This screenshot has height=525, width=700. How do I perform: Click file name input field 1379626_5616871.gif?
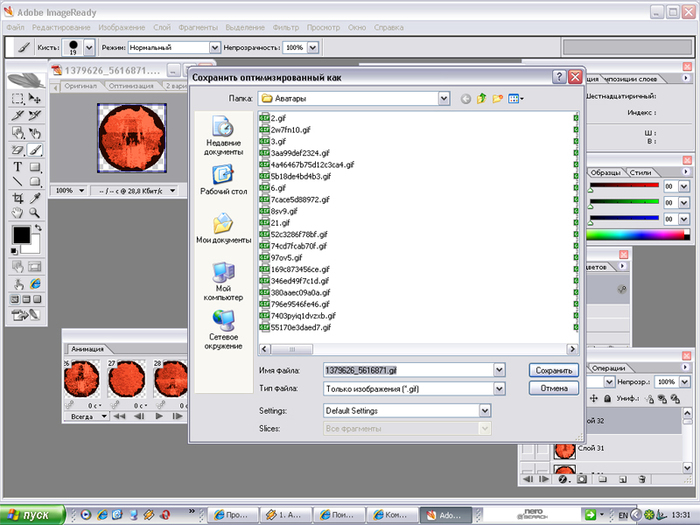click(408, 370)
